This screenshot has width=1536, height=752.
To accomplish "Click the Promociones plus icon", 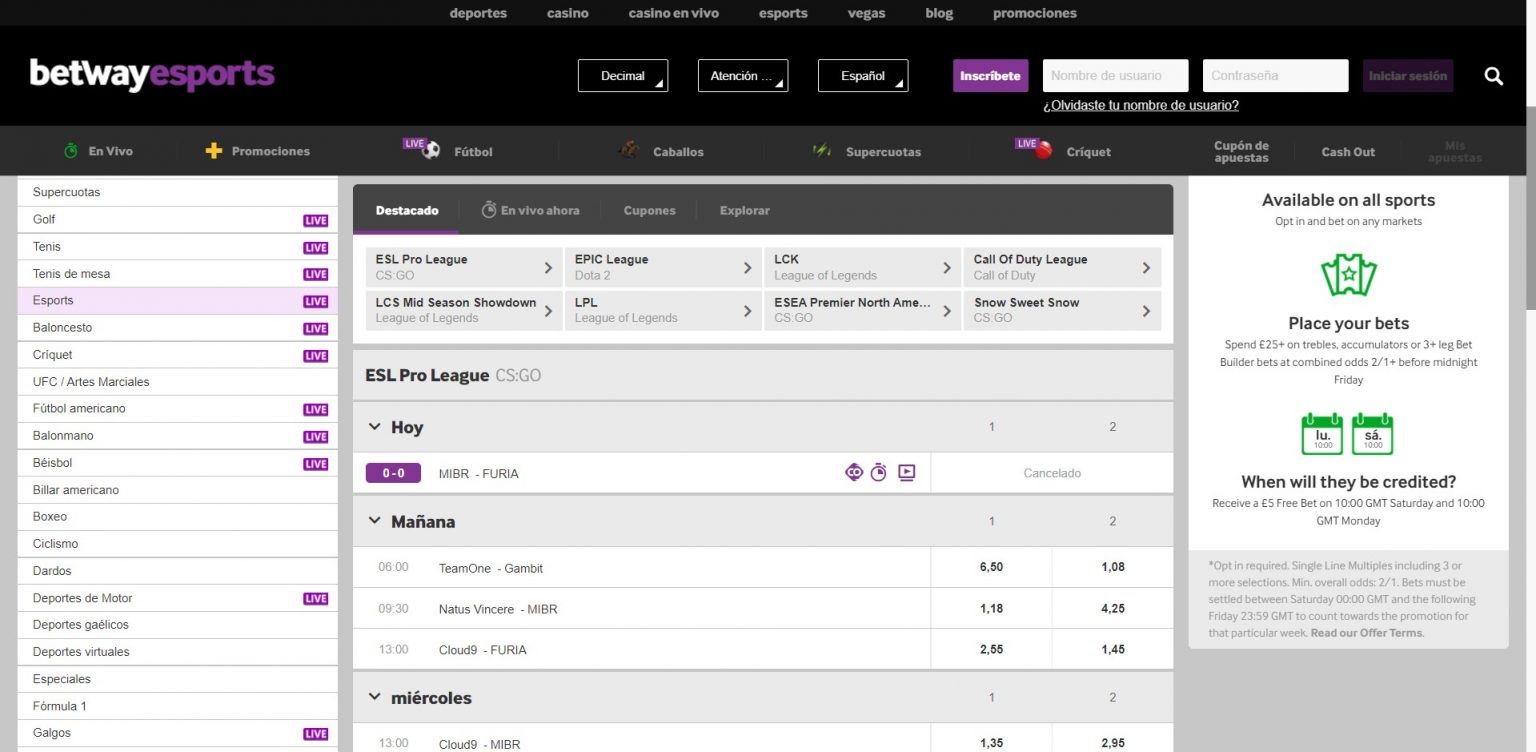I will 213,151.
